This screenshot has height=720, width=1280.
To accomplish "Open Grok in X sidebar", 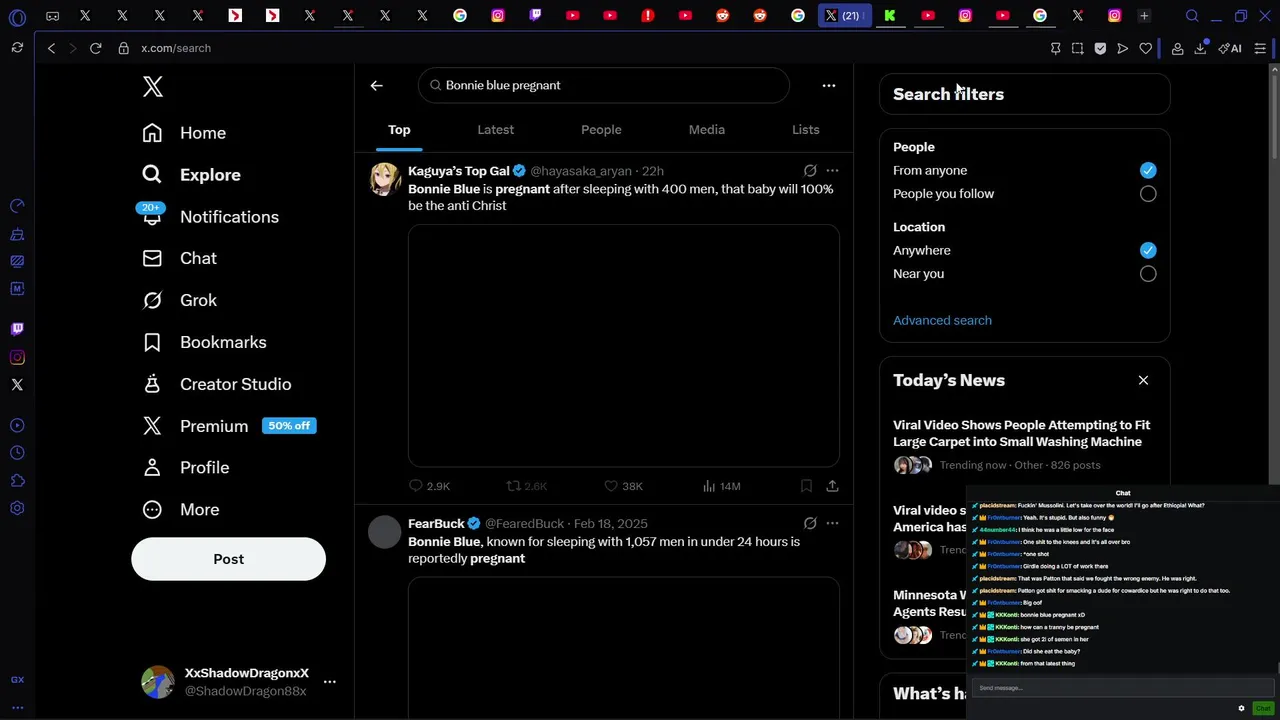I will click(180, 300).
